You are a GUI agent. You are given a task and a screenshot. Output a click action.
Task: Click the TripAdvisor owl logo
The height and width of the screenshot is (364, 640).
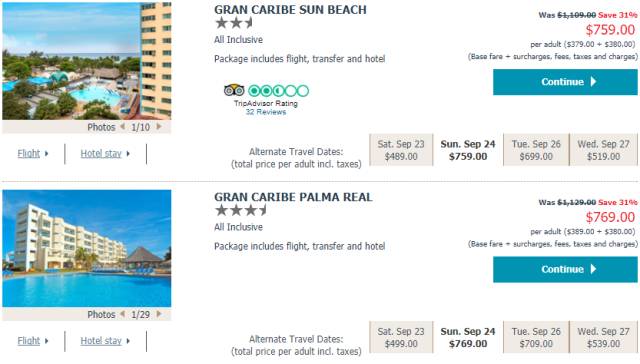click(234, 90)
